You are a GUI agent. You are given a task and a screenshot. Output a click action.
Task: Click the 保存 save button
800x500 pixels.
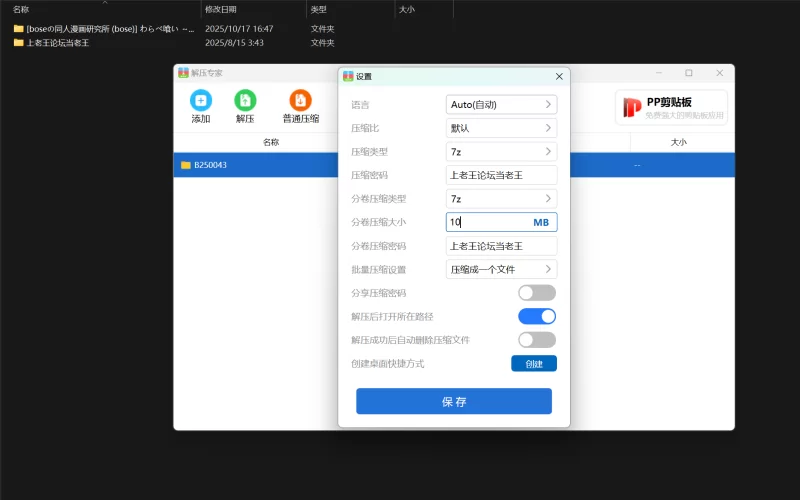coord(454,401)
